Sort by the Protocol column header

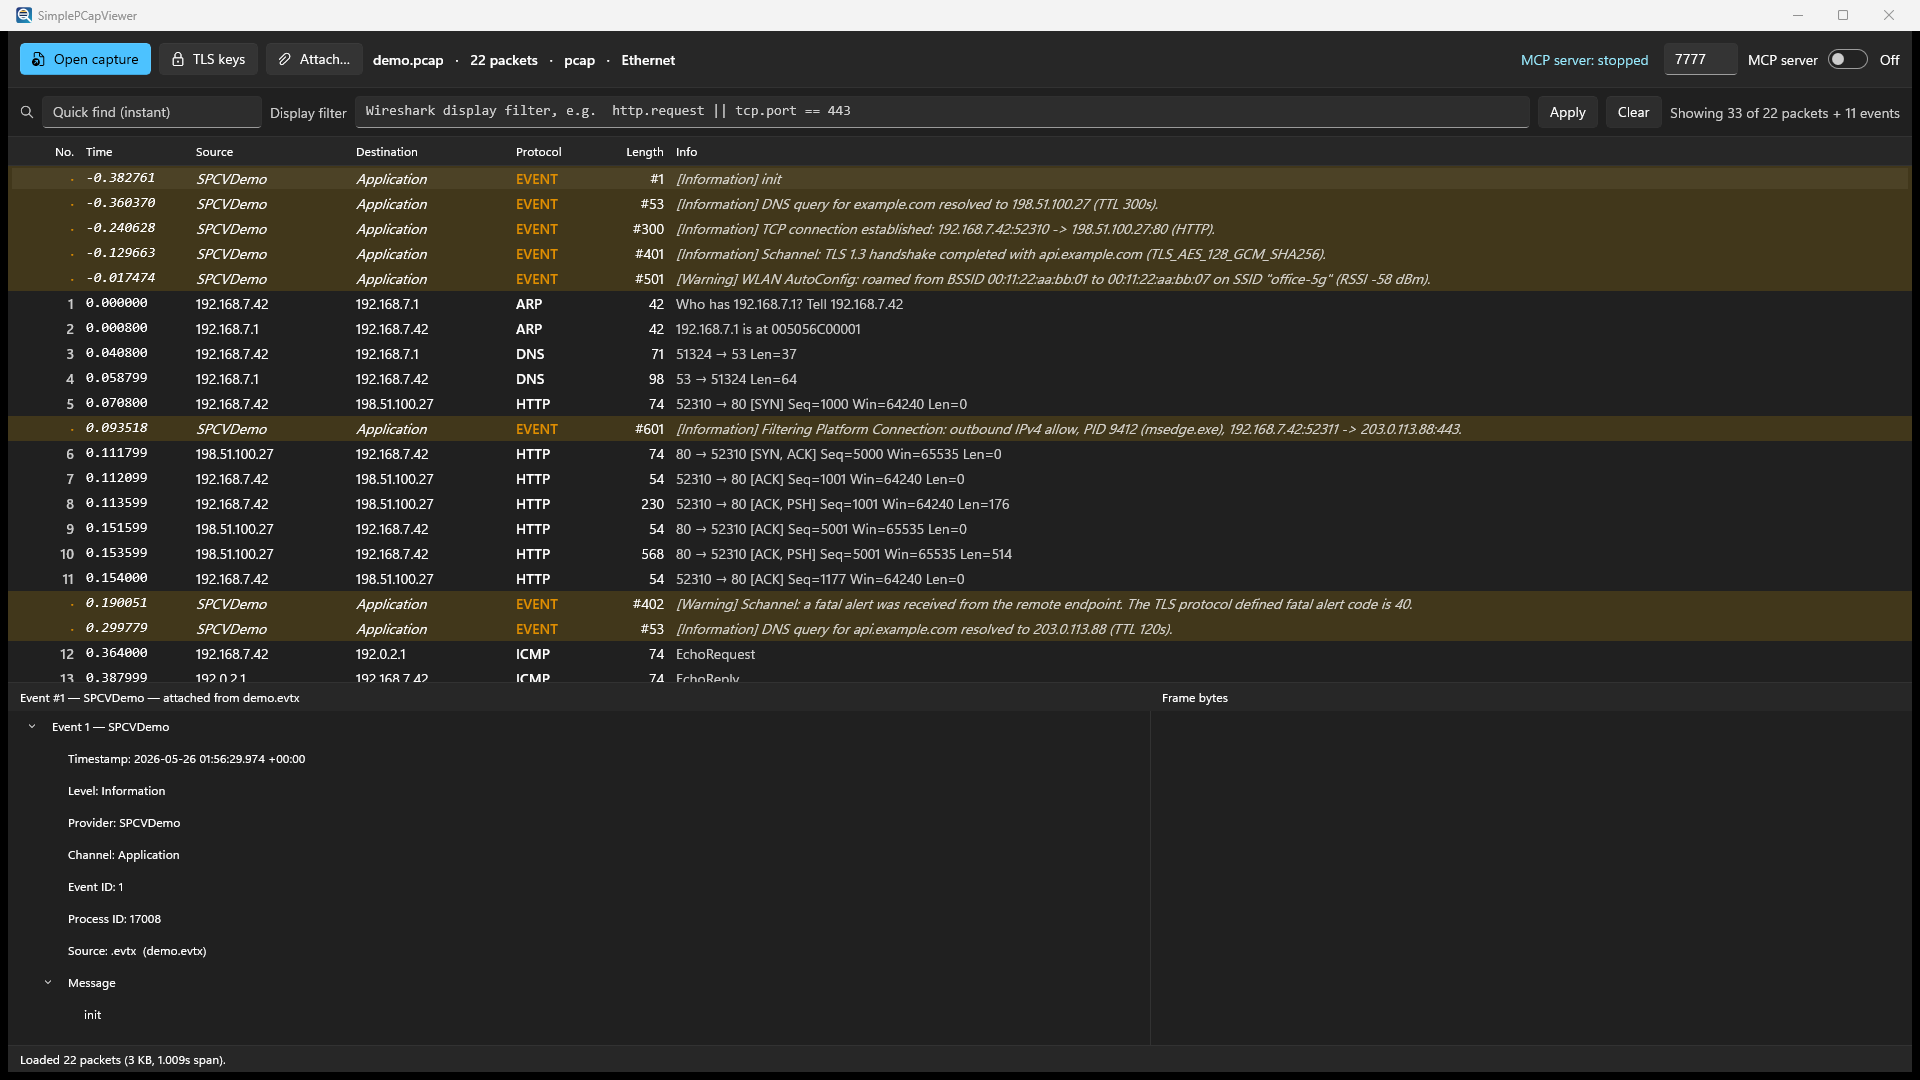point(538,152)
